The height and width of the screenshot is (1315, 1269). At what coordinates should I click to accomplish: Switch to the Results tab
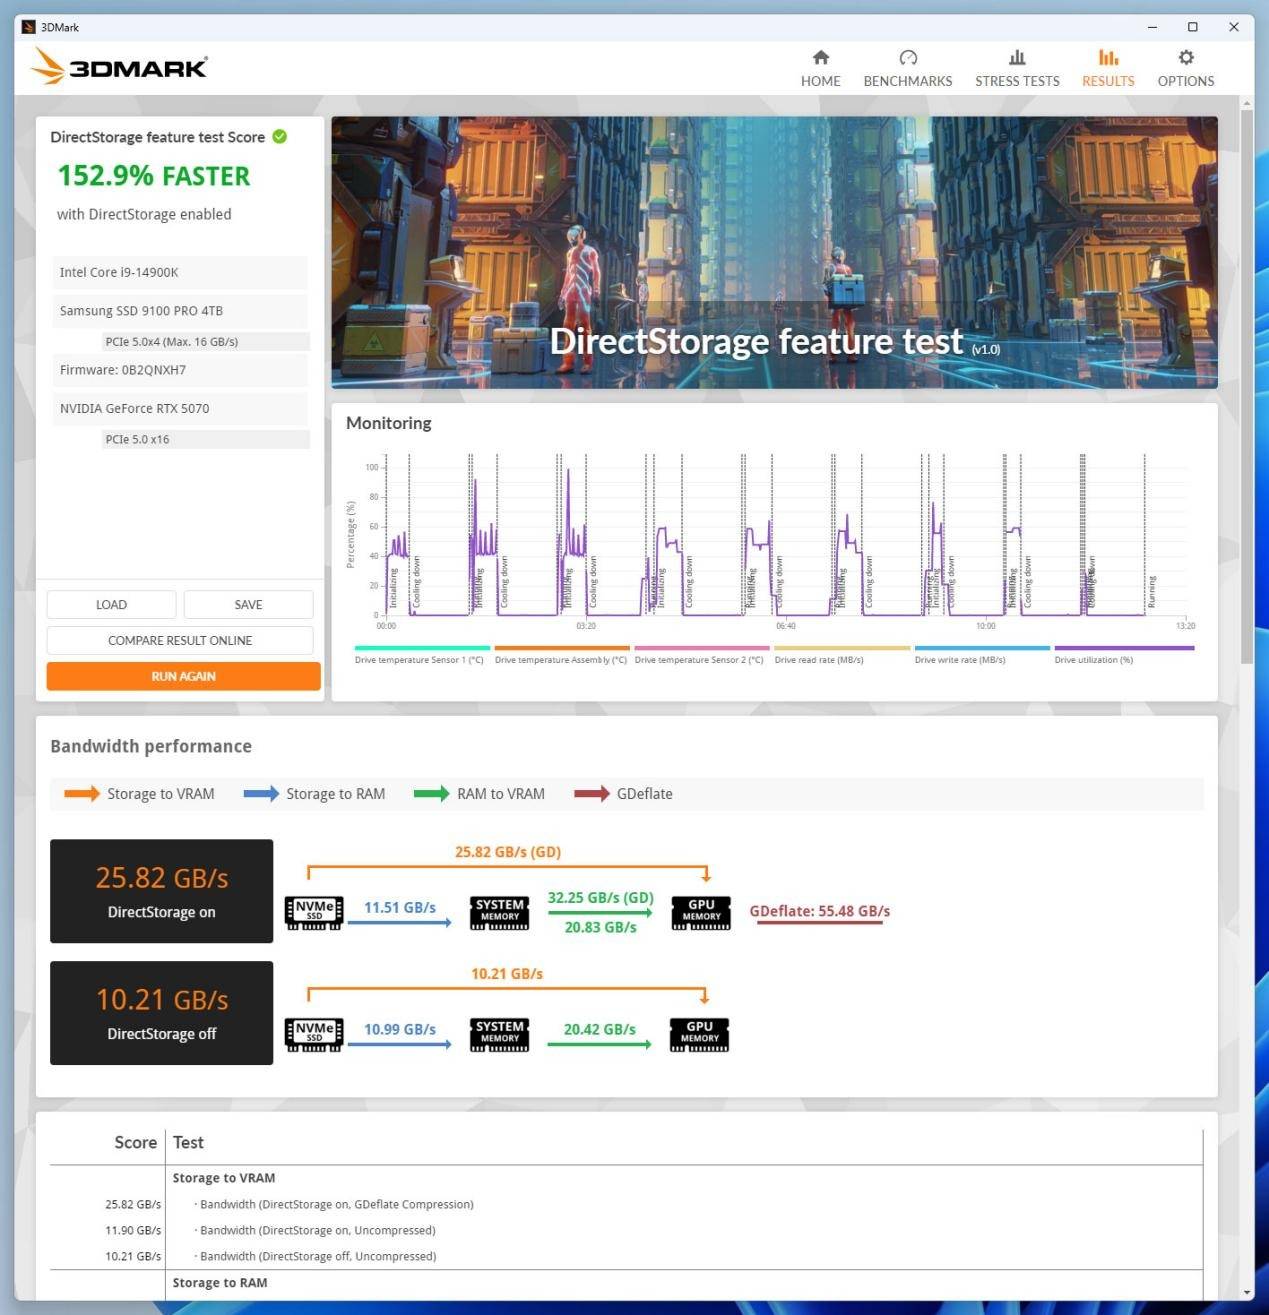pos(1107,68)
